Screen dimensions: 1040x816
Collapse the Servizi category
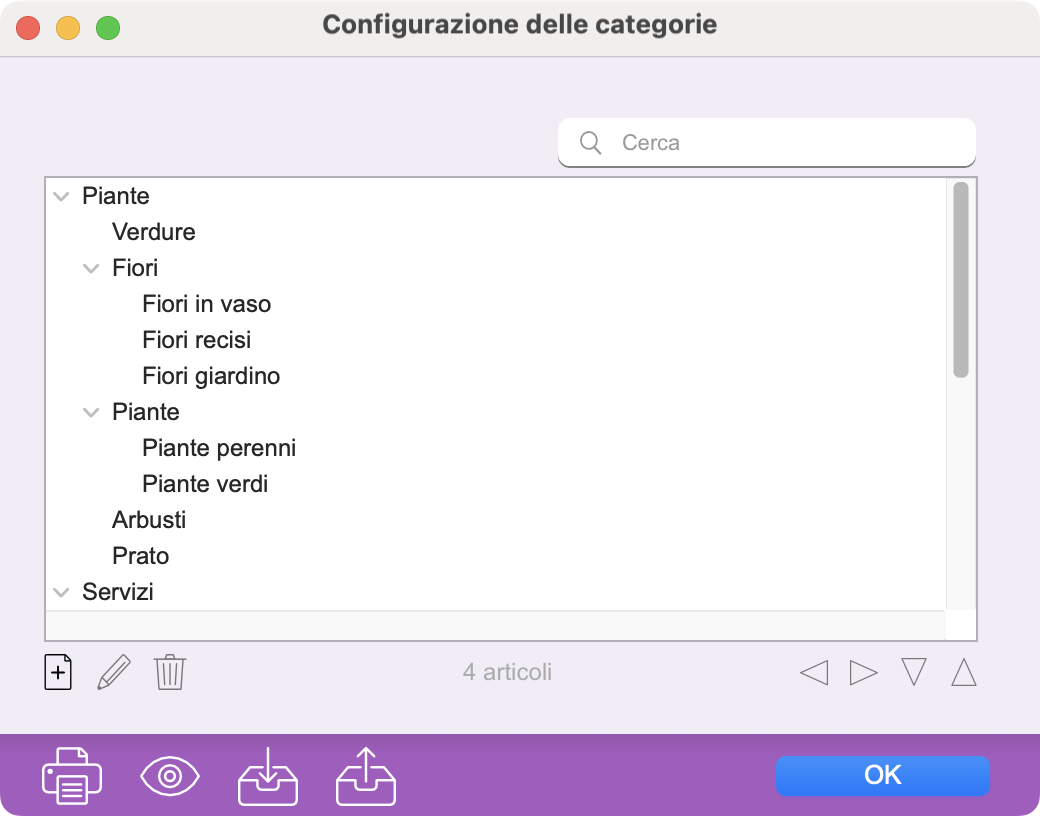(x=61, y=592)
